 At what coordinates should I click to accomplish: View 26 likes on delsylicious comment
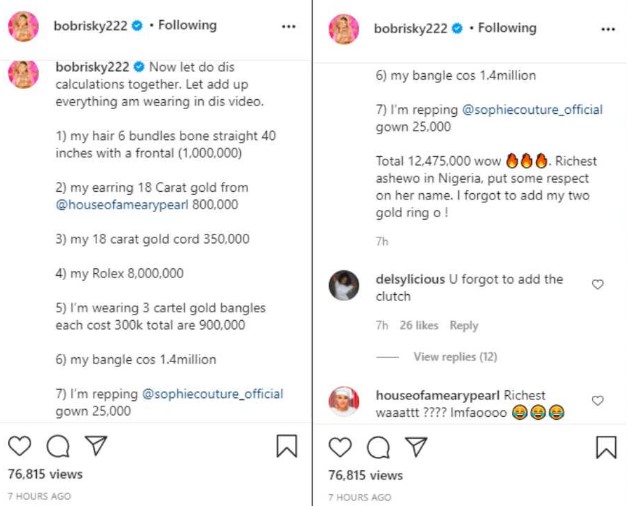[419, 326]
